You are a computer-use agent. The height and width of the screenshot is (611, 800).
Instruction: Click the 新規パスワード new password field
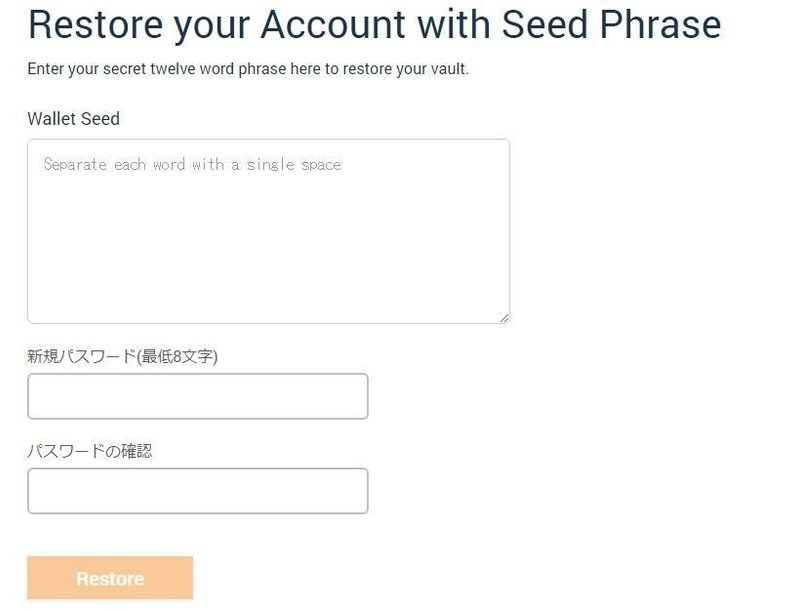click(197, 397)
